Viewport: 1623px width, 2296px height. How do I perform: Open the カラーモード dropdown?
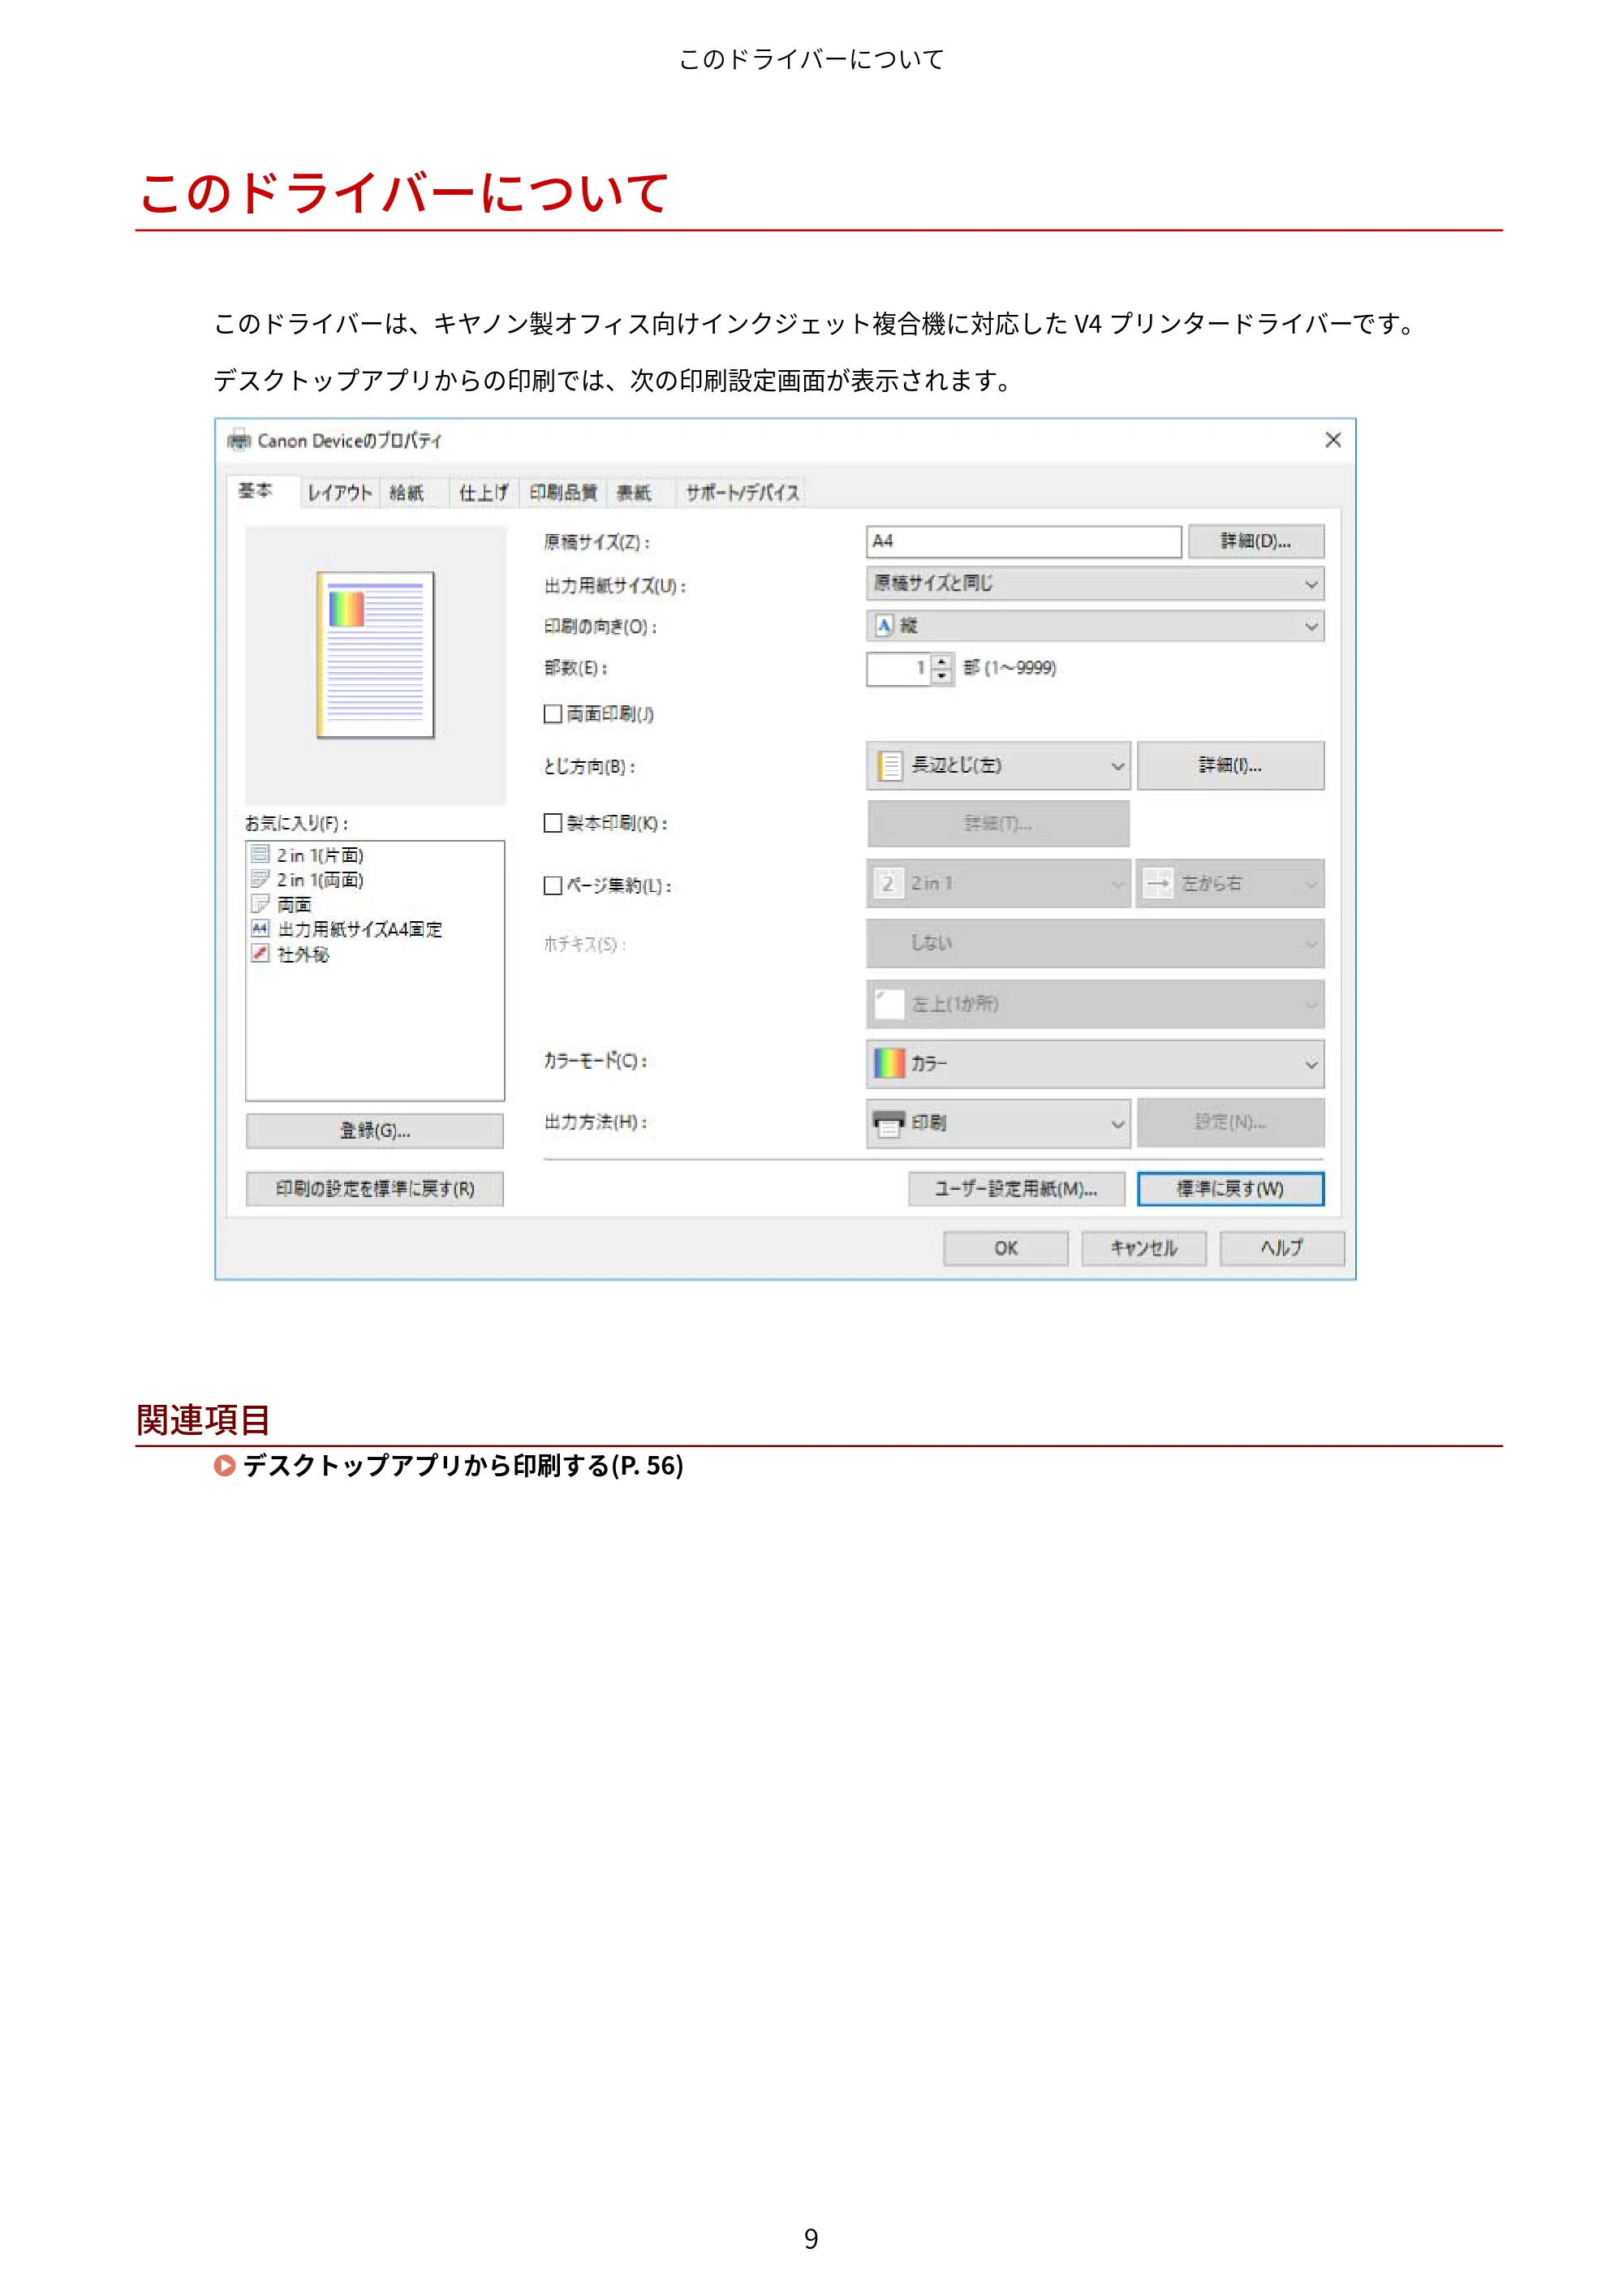pos(1095,1064)
